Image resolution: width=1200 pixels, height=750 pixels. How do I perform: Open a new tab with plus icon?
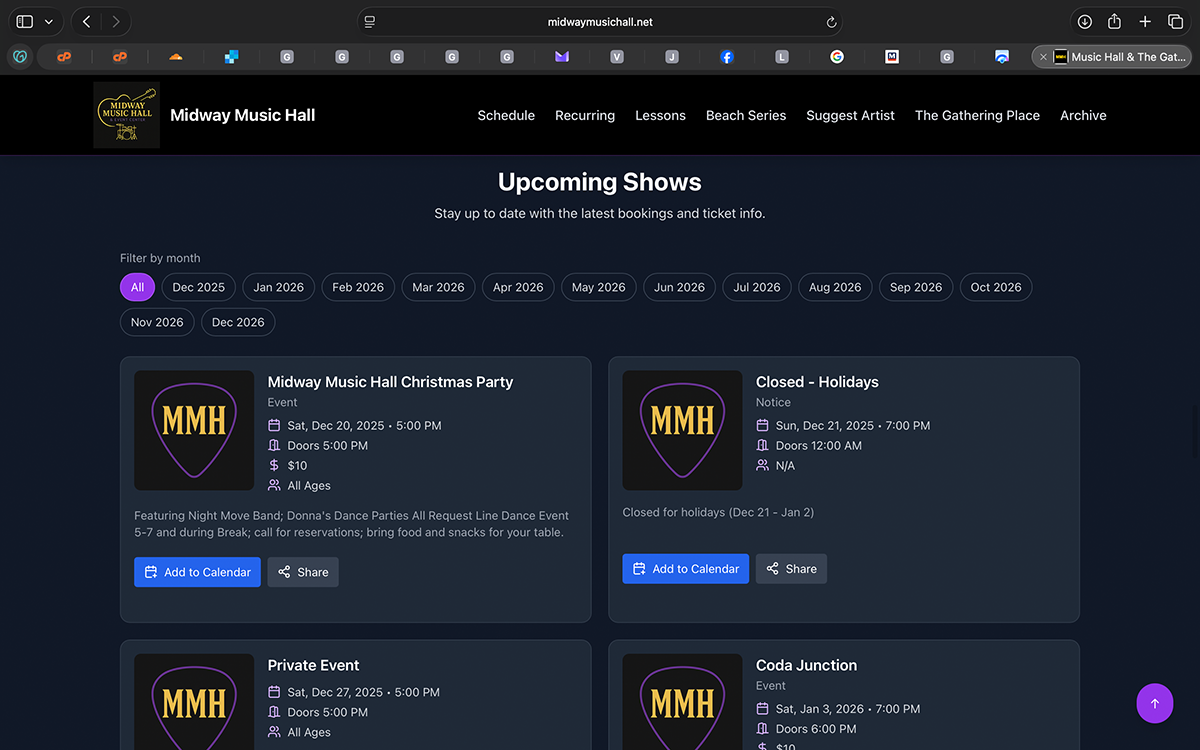(1145, 21)
